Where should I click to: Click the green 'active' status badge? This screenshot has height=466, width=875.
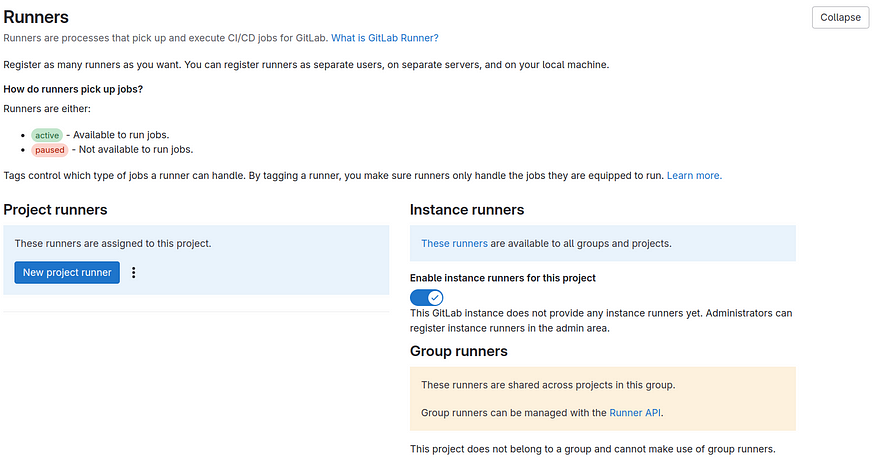[x=47, y=135]
